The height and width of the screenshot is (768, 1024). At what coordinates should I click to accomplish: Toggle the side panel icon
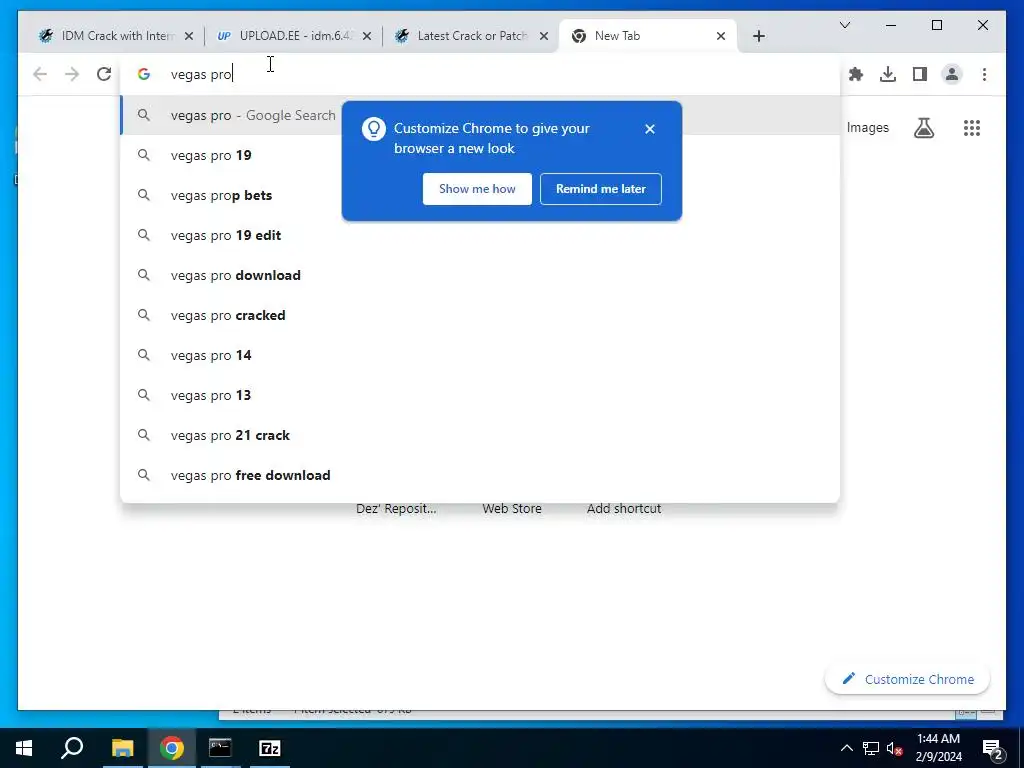point(920,74)
